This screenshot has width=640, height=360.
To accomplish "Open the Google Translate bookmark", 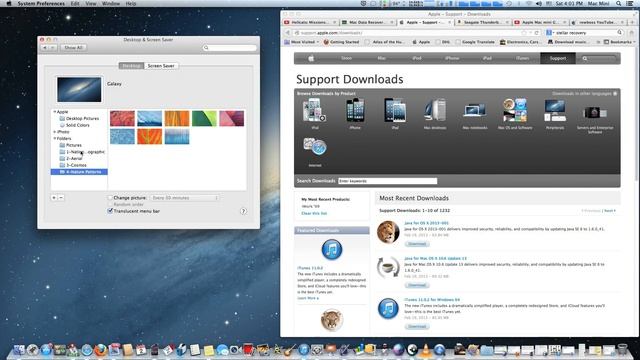I will (x=475, y=42).
